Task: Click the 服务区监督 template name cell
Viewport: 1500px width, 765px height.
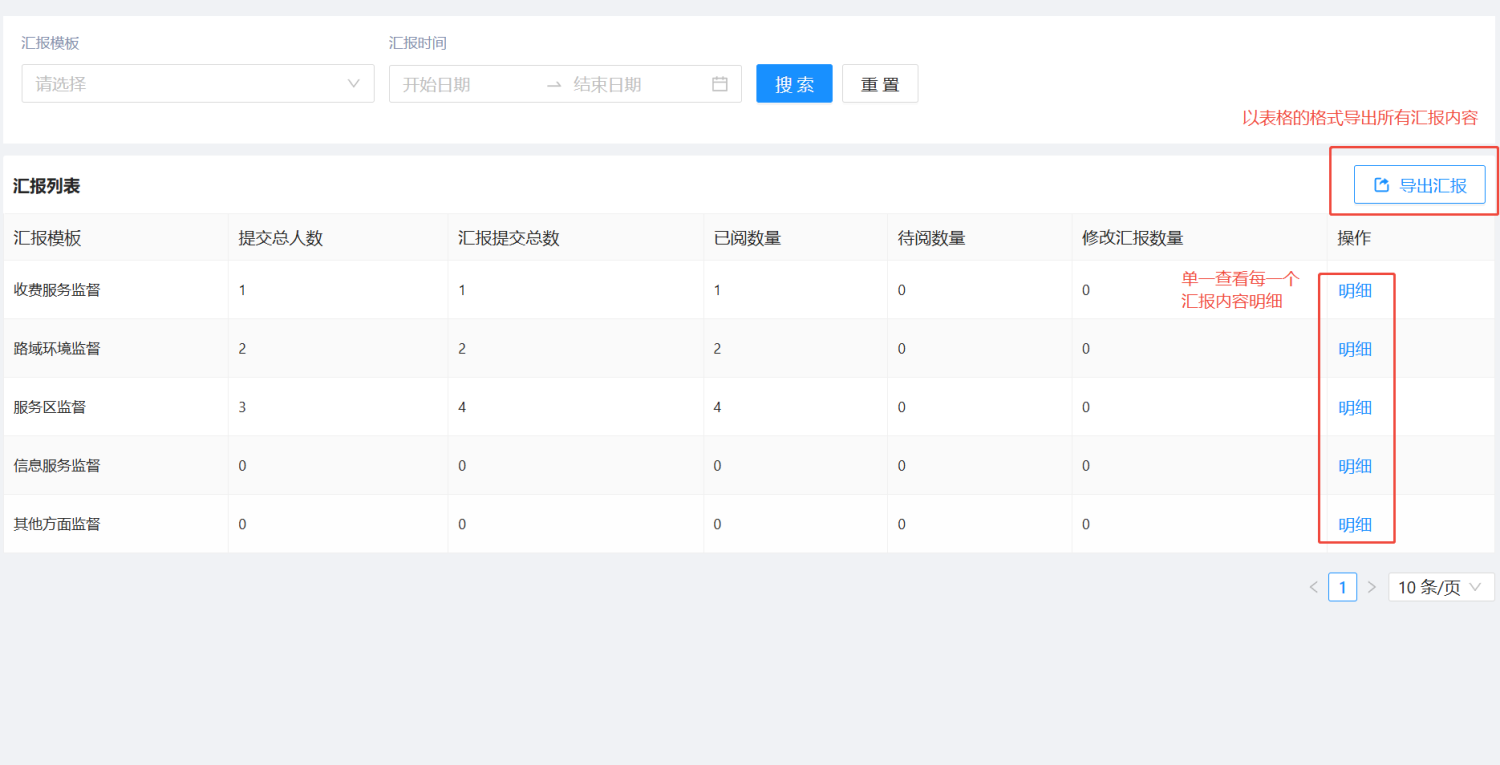Action: click(50, 407)
